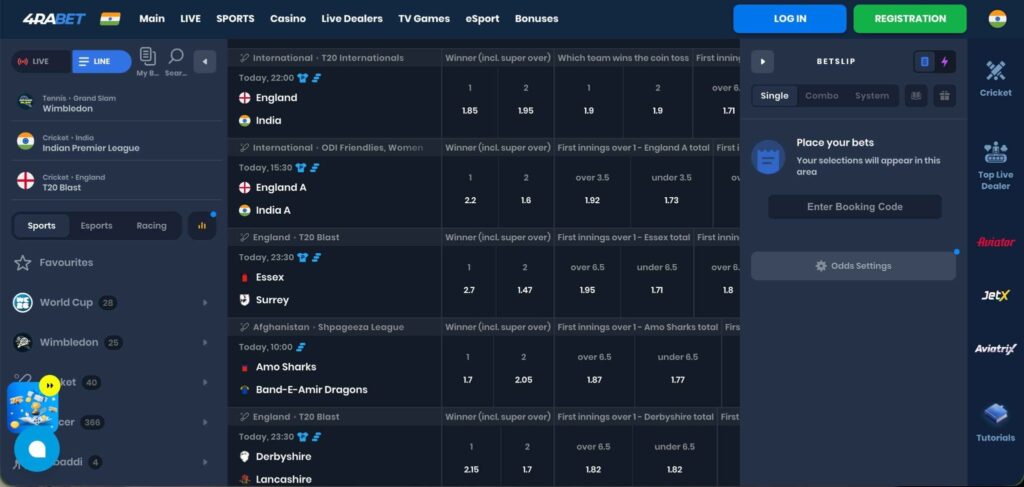Click the betslip gift bonus icon
The width and height of the screenshot is (1024, 487).
(x=944, y=96)
